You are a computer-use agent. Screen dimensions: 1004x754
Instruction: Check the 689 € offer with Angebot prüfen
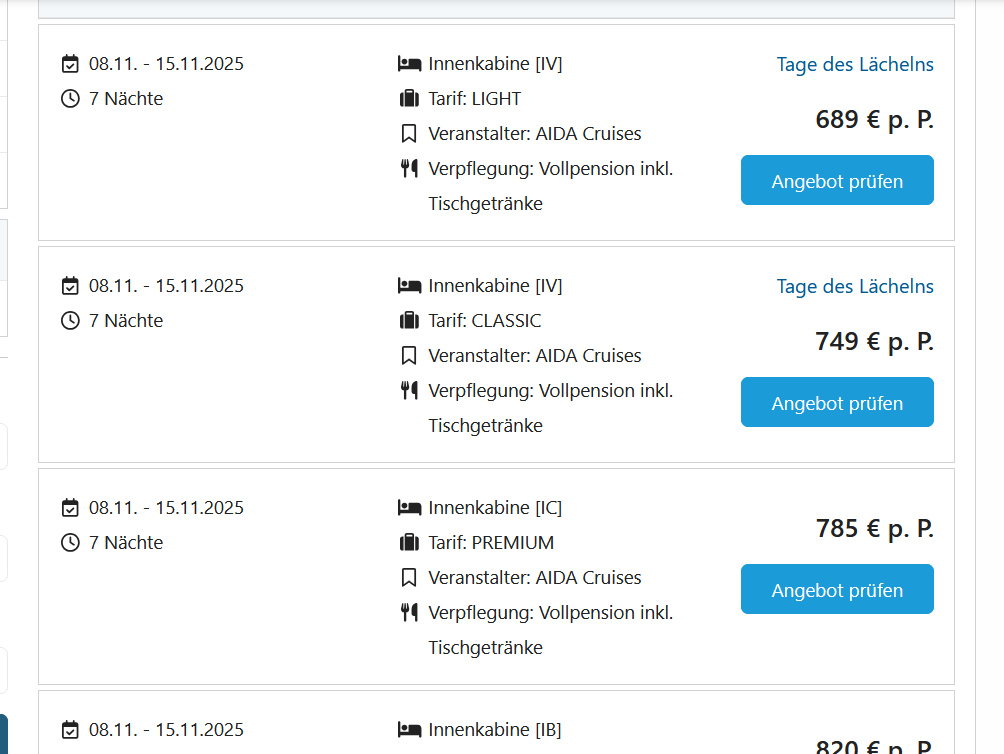[837, 180]
